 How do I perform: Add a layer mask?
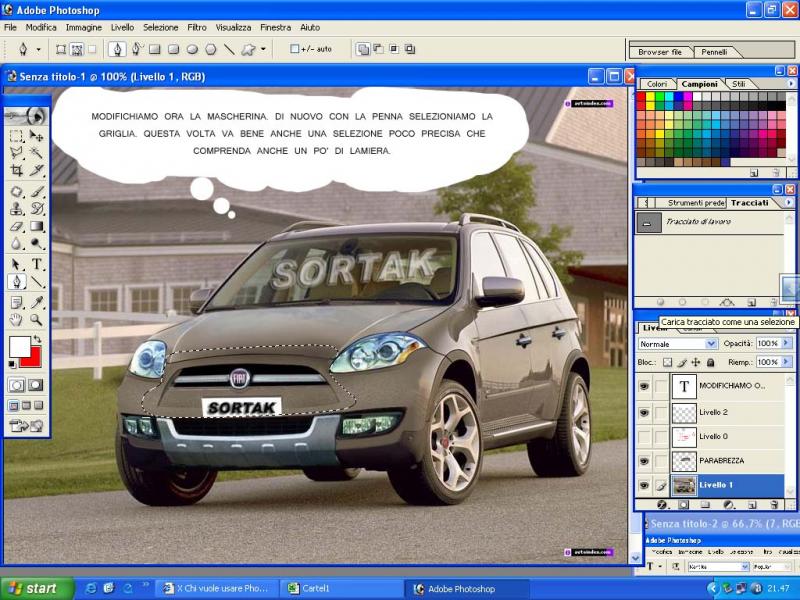point(684,505)
